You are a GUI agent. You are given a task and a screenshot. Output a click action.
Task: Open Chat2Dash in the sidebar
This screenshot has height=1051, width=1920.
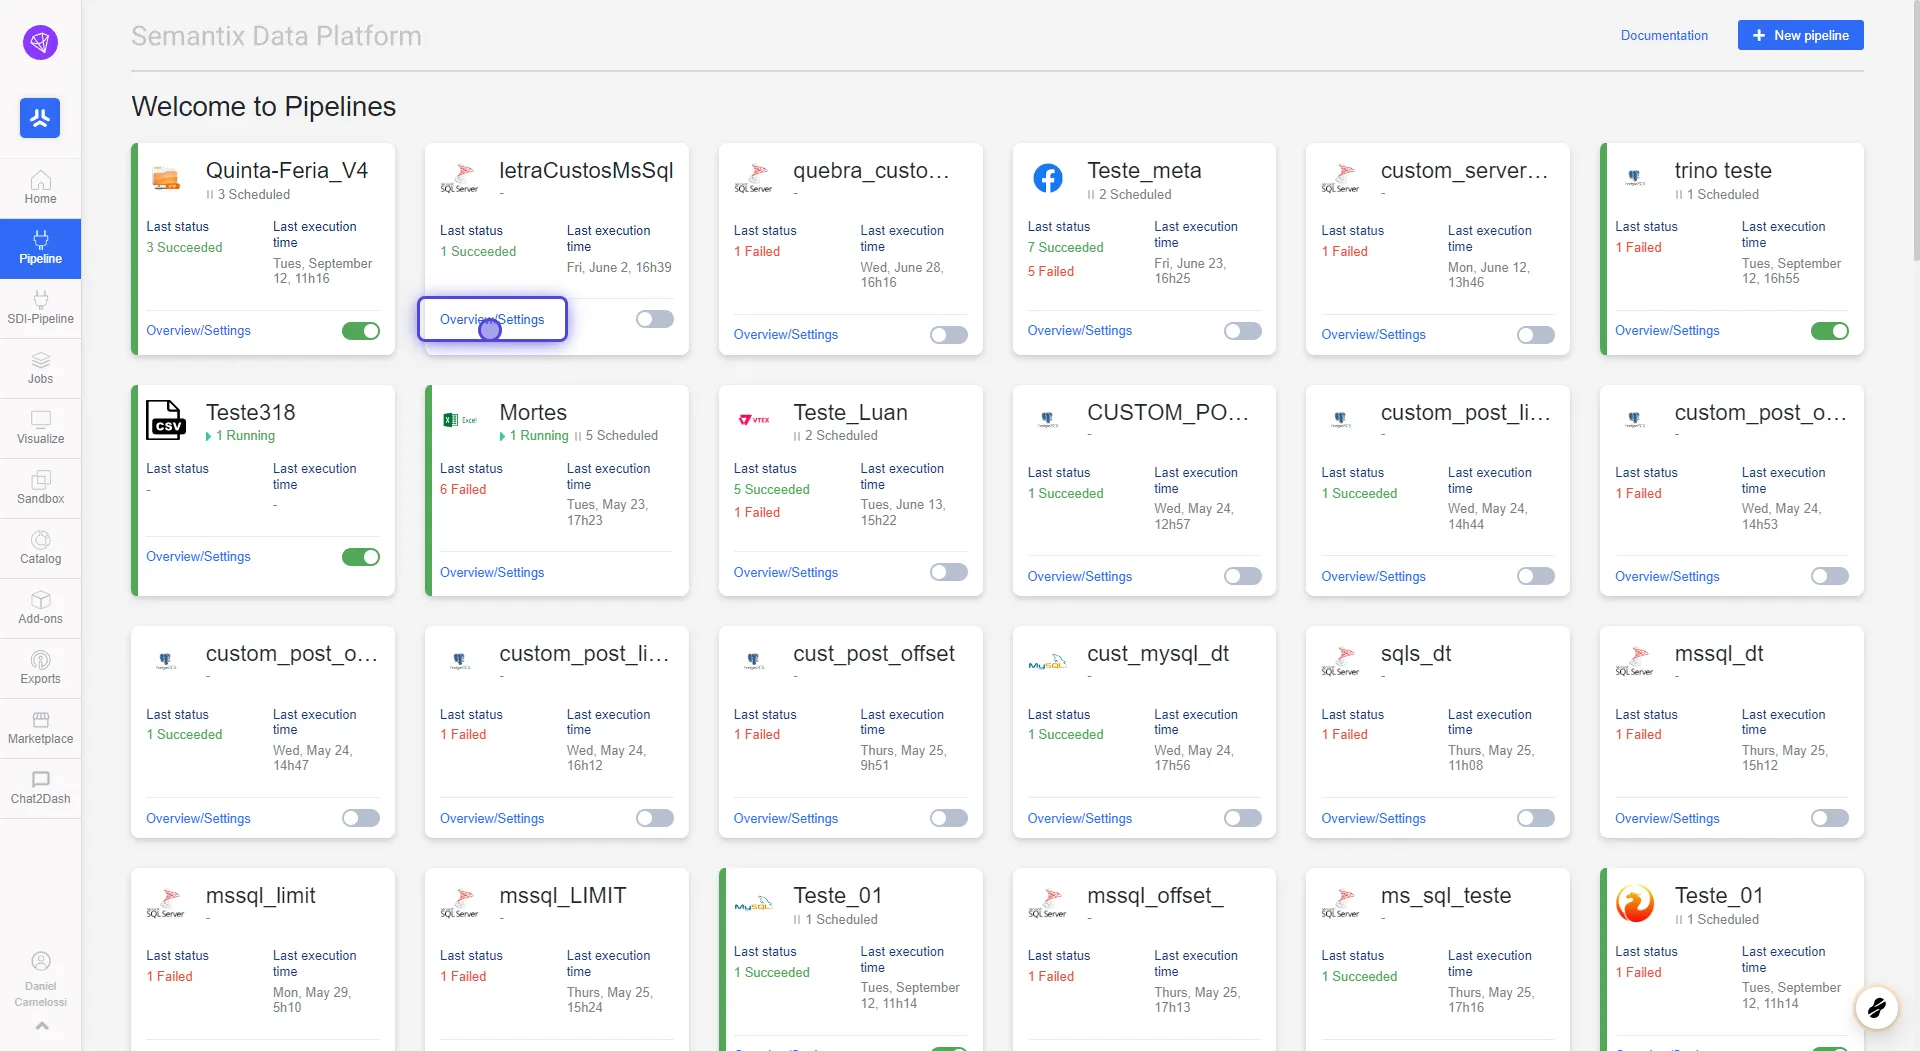pyautogui.click(x=40, y=788)
